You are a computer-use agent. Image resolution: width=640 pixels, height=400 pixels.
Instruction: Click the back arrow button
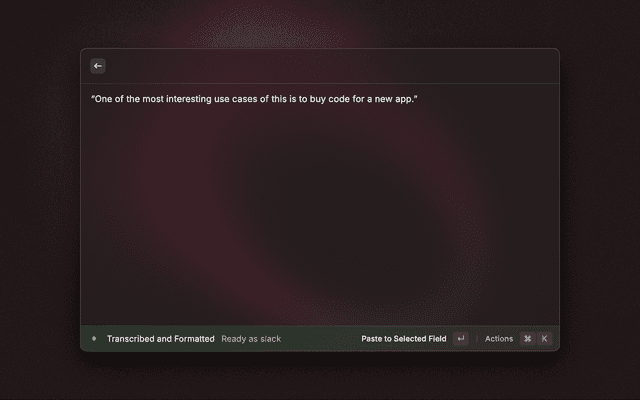pos(98,66)
